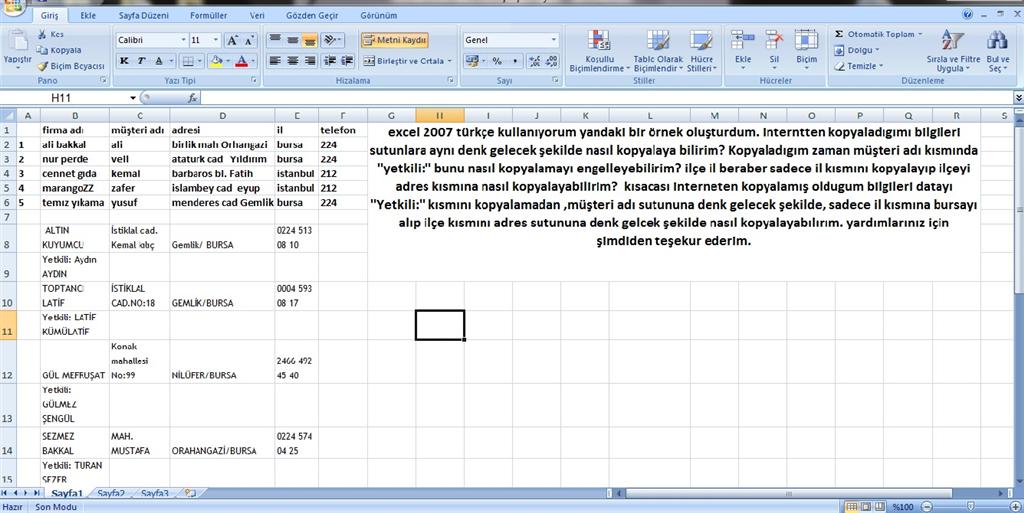Open Sırala ve Filtre Uygula

(953, 51)
